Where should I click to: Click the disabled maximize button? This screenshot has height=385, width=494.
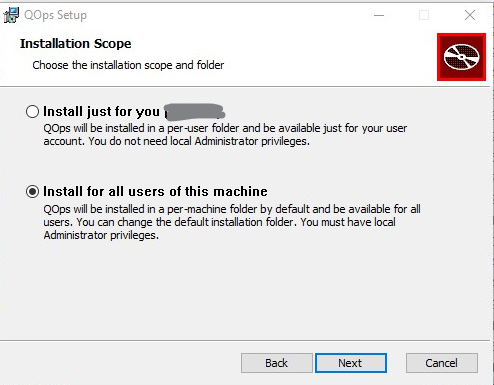pos(424,15)
